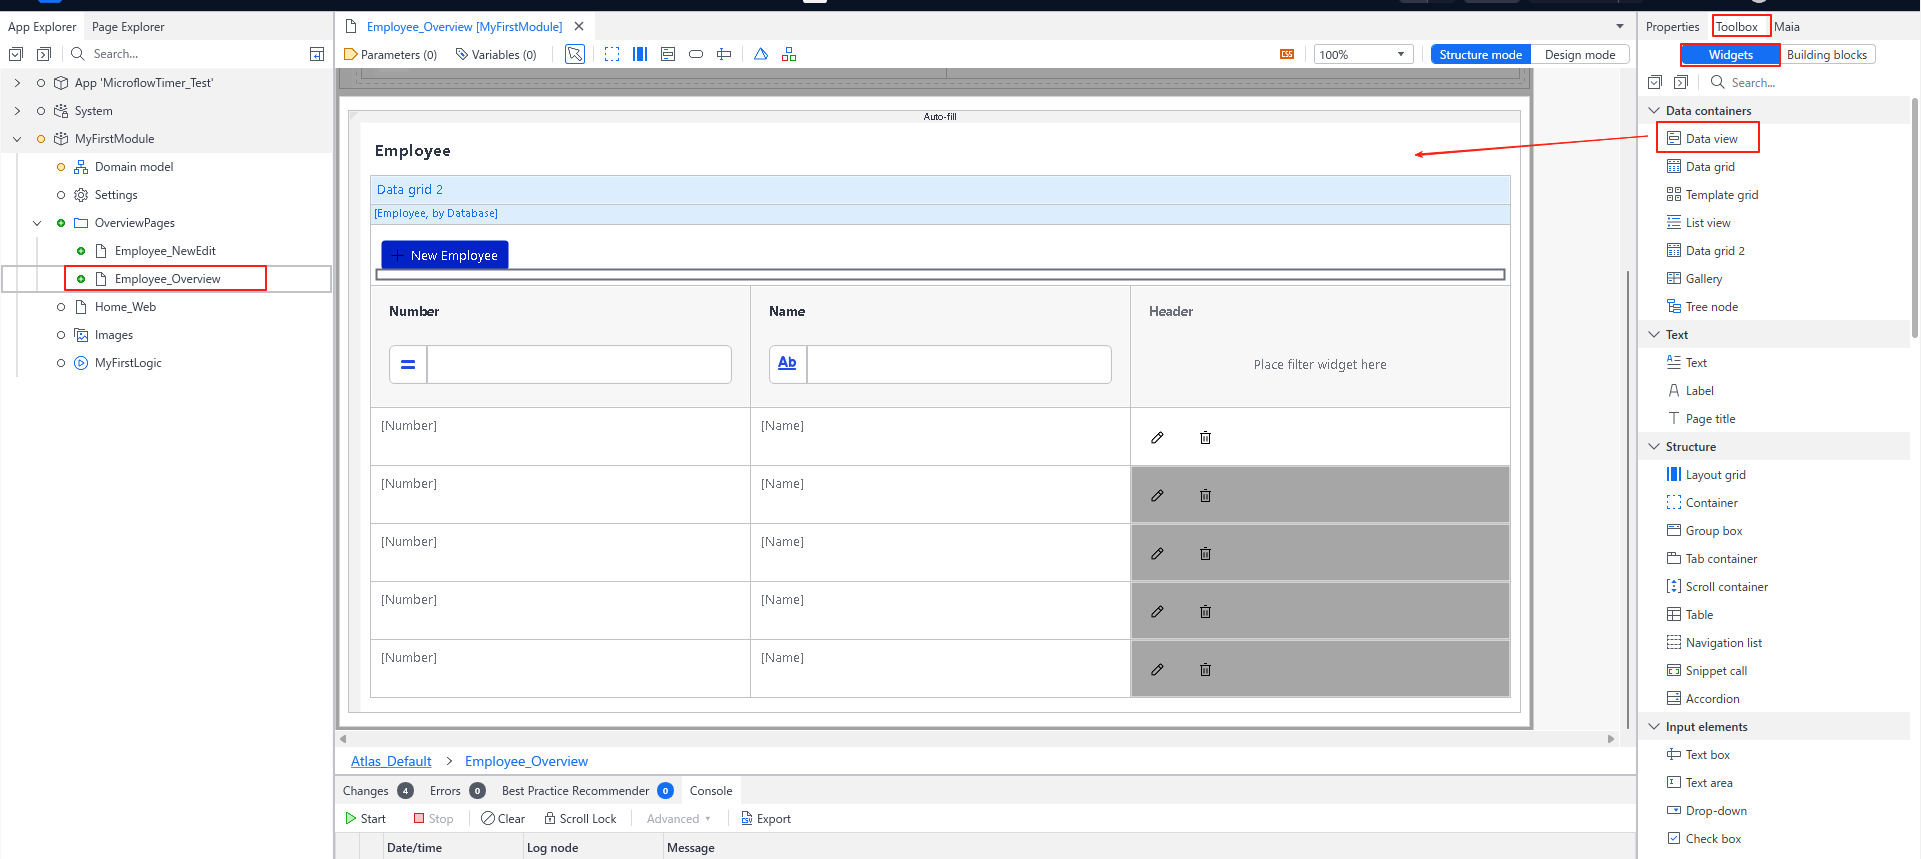Click Clear in Console toolbar

click(503, 819)
